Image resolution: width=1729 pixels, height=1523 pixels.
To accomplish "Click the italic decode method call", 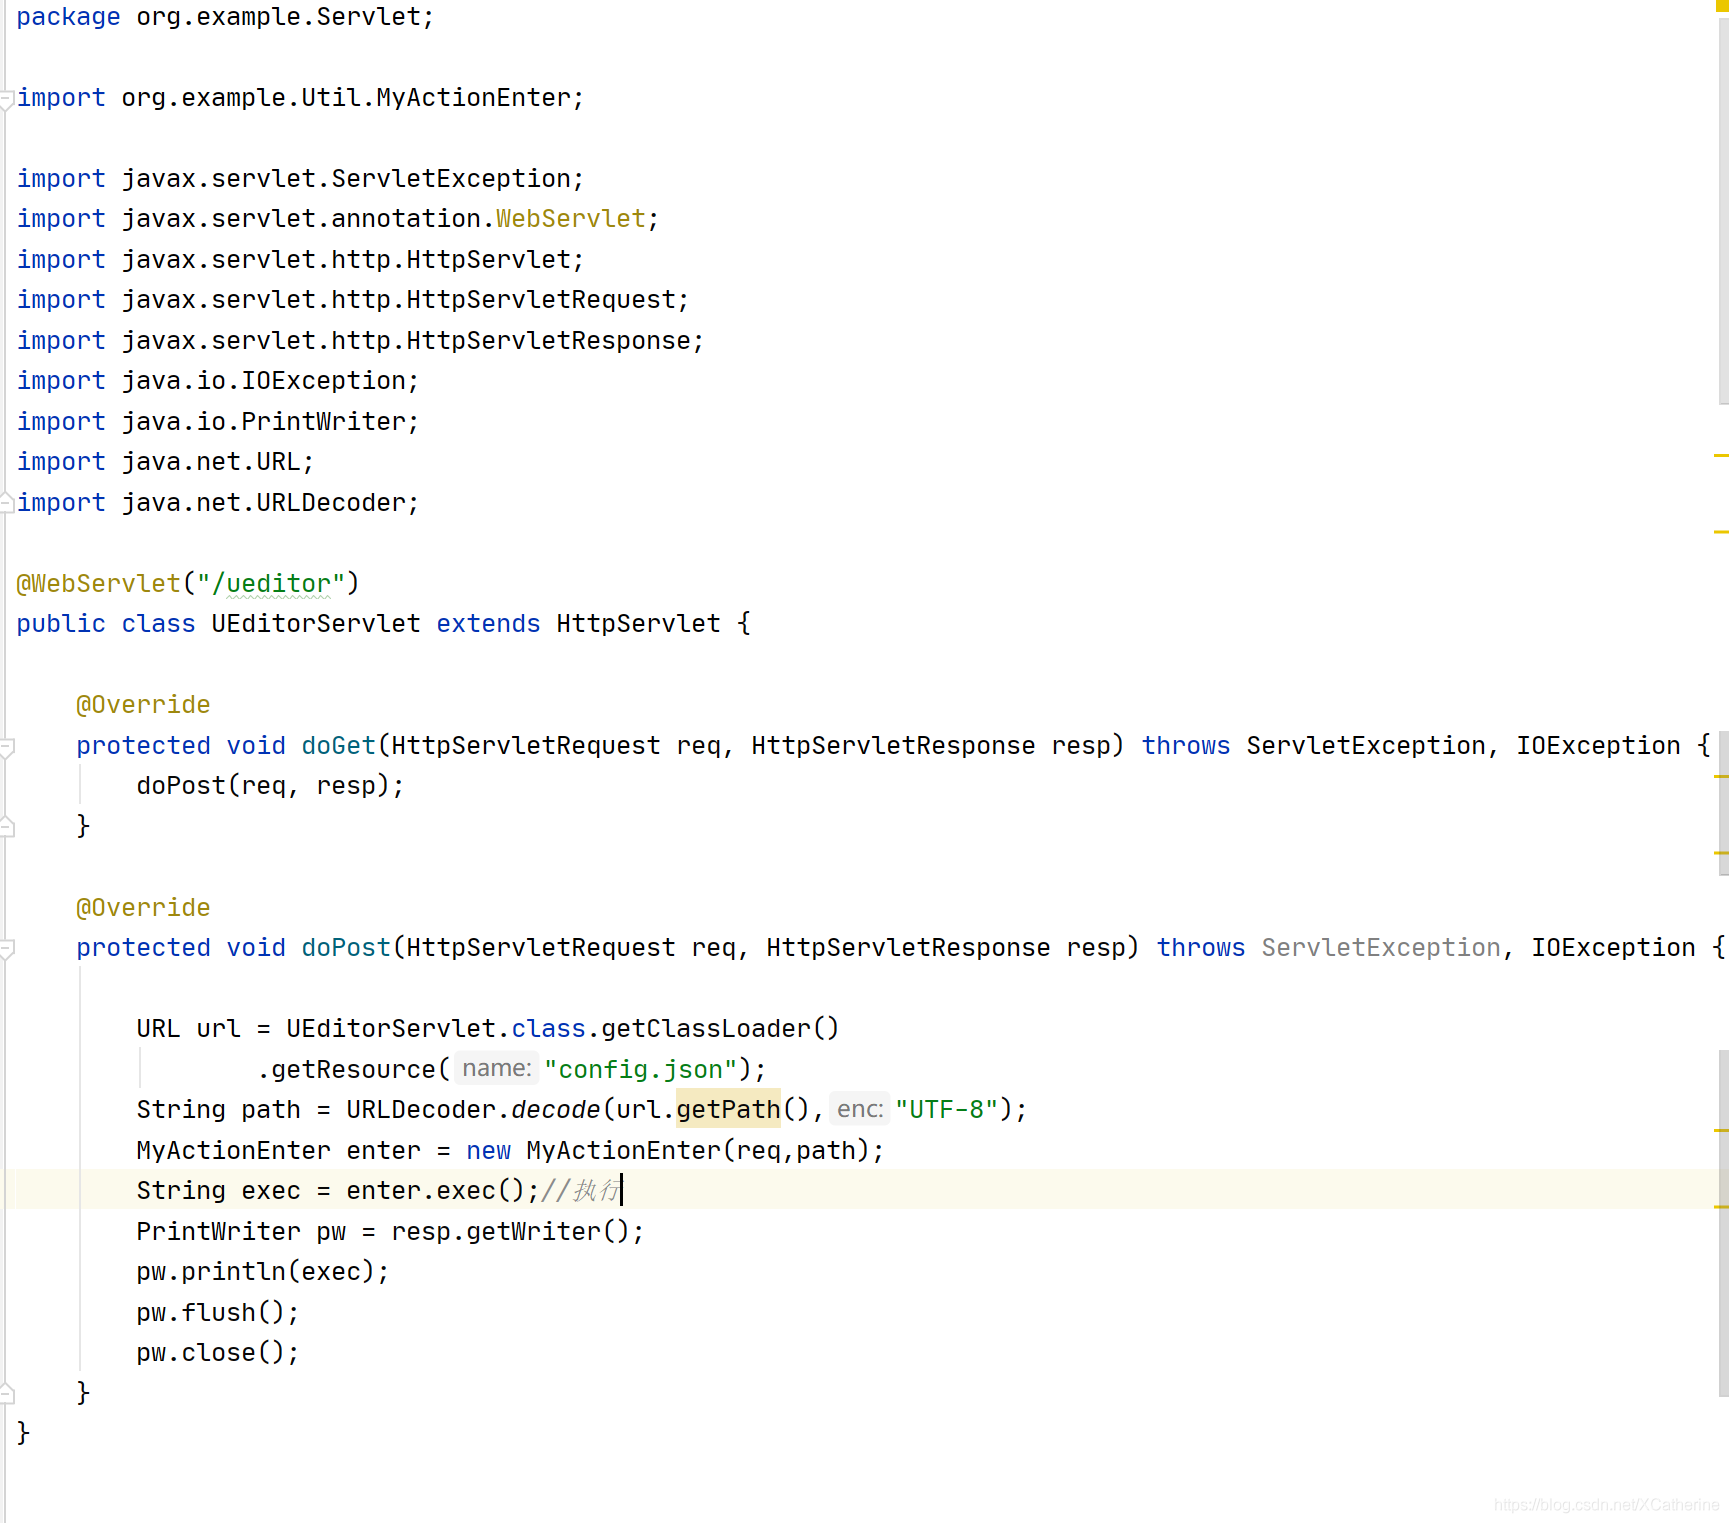I will click(x=556, y=1110).
